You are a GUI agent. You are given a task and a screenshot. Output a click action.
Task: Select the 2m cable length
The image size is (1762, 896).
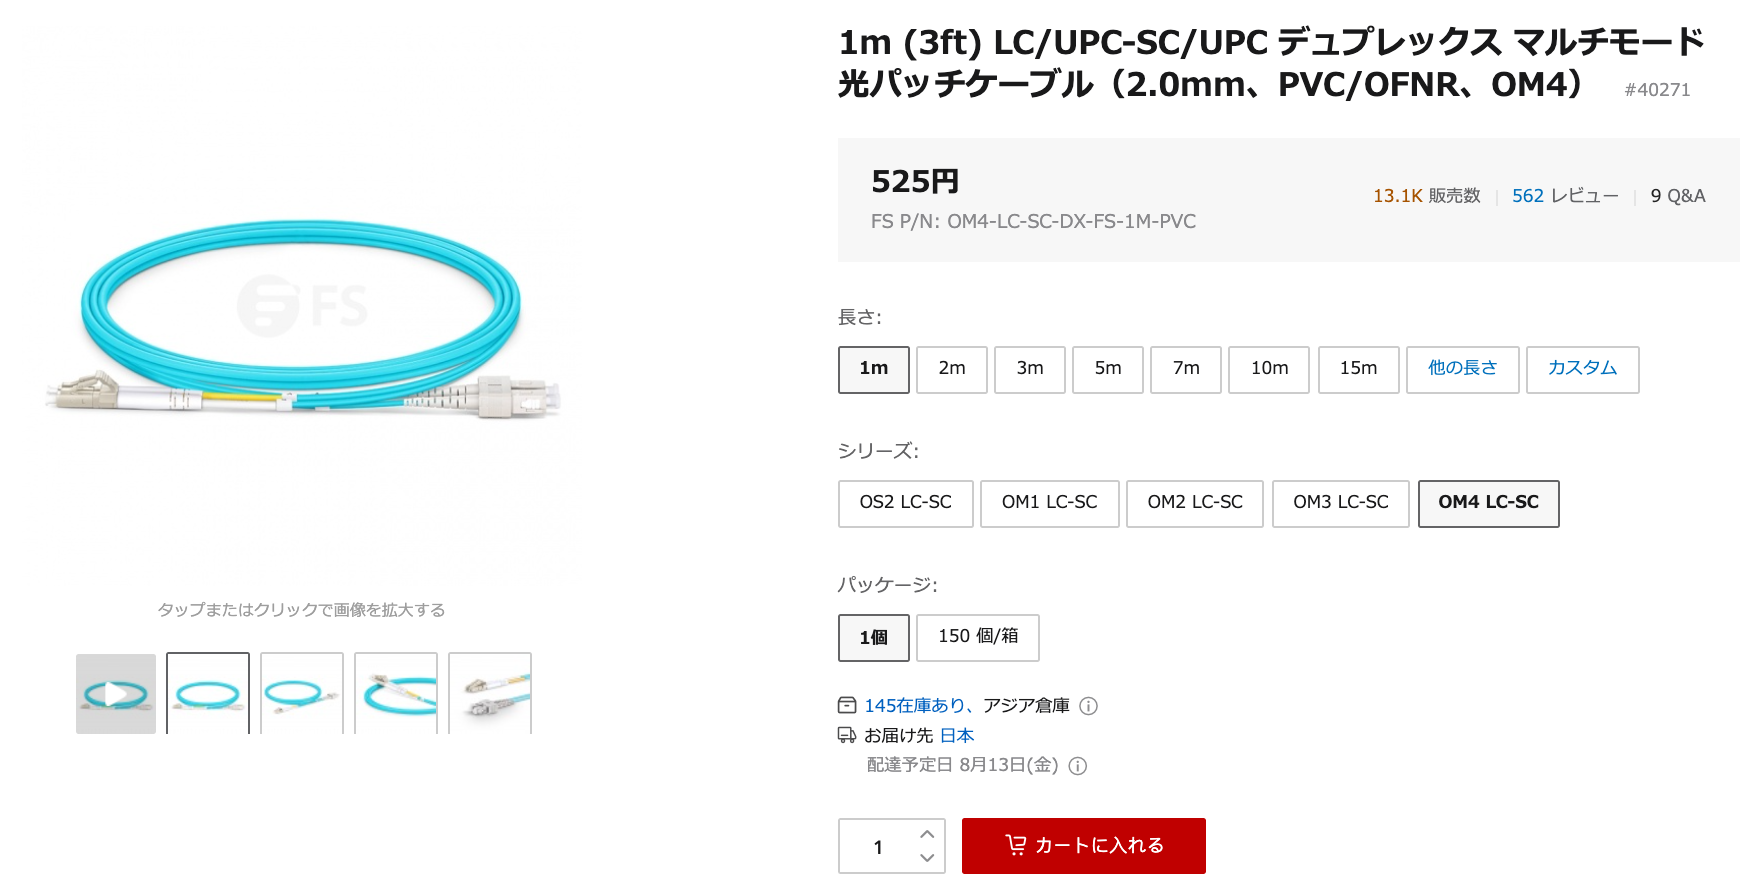(951, 369)
